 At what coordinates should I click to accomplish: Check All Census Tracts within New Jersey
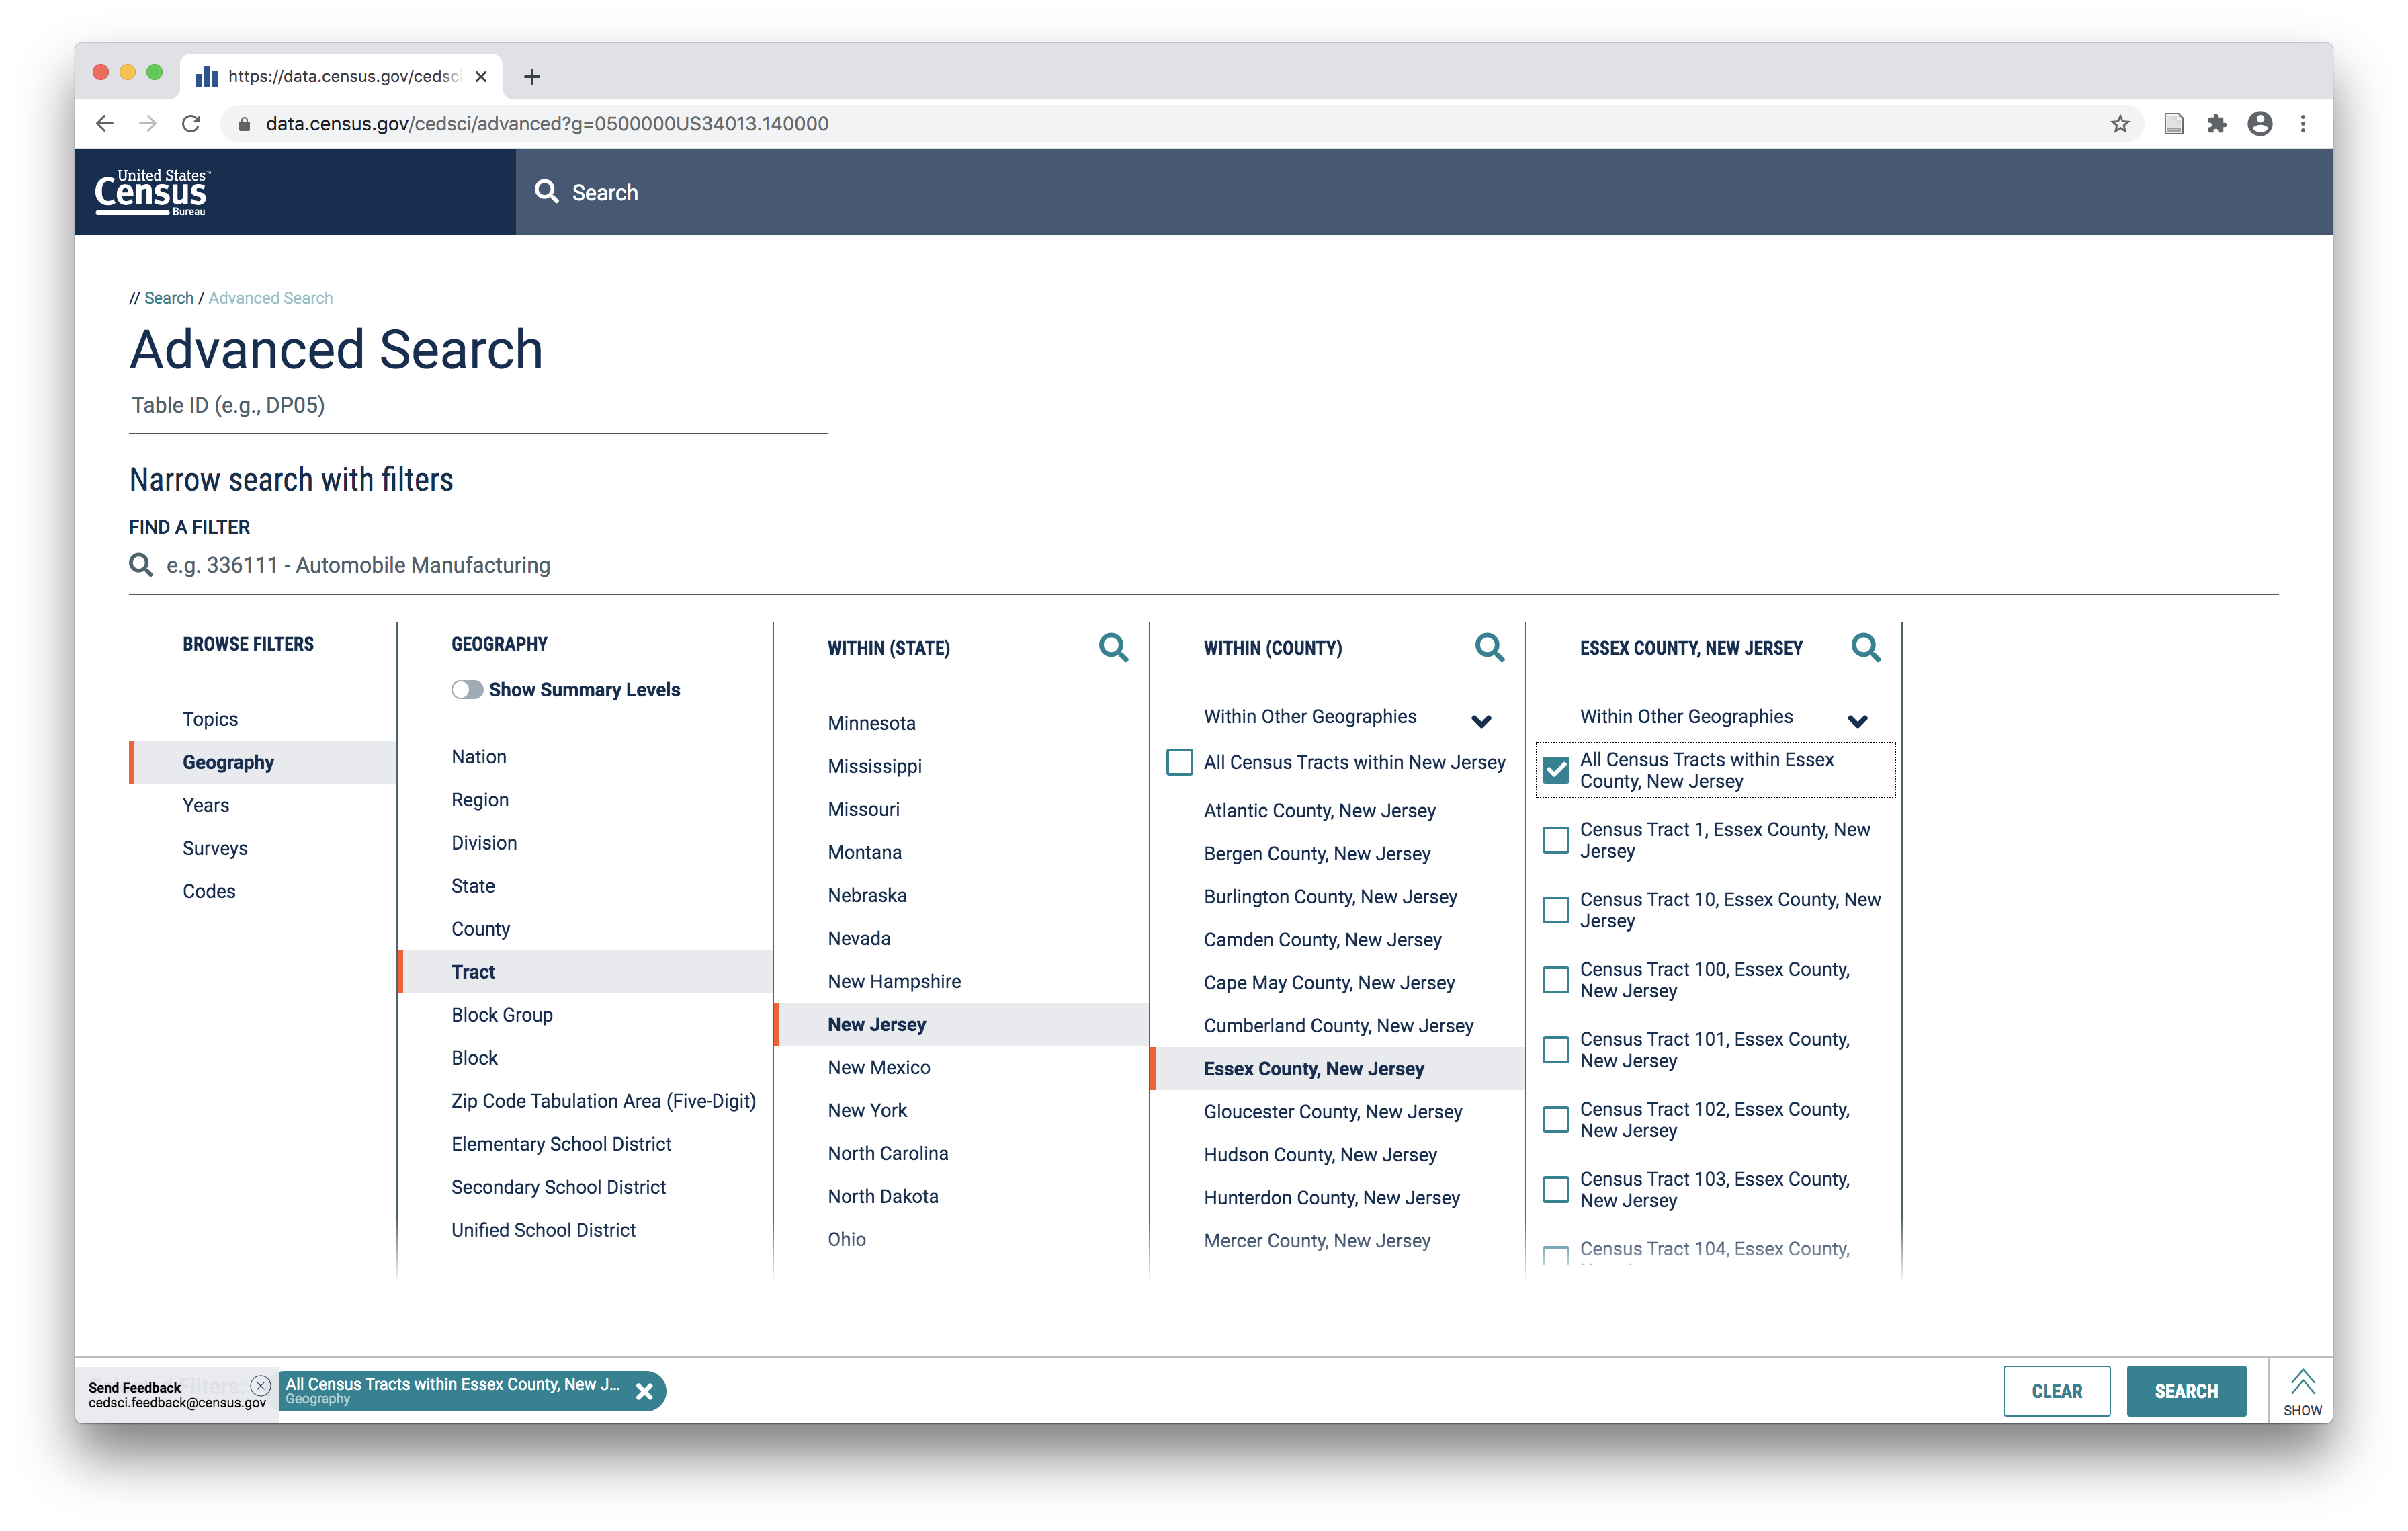[x=1180, y=763]
